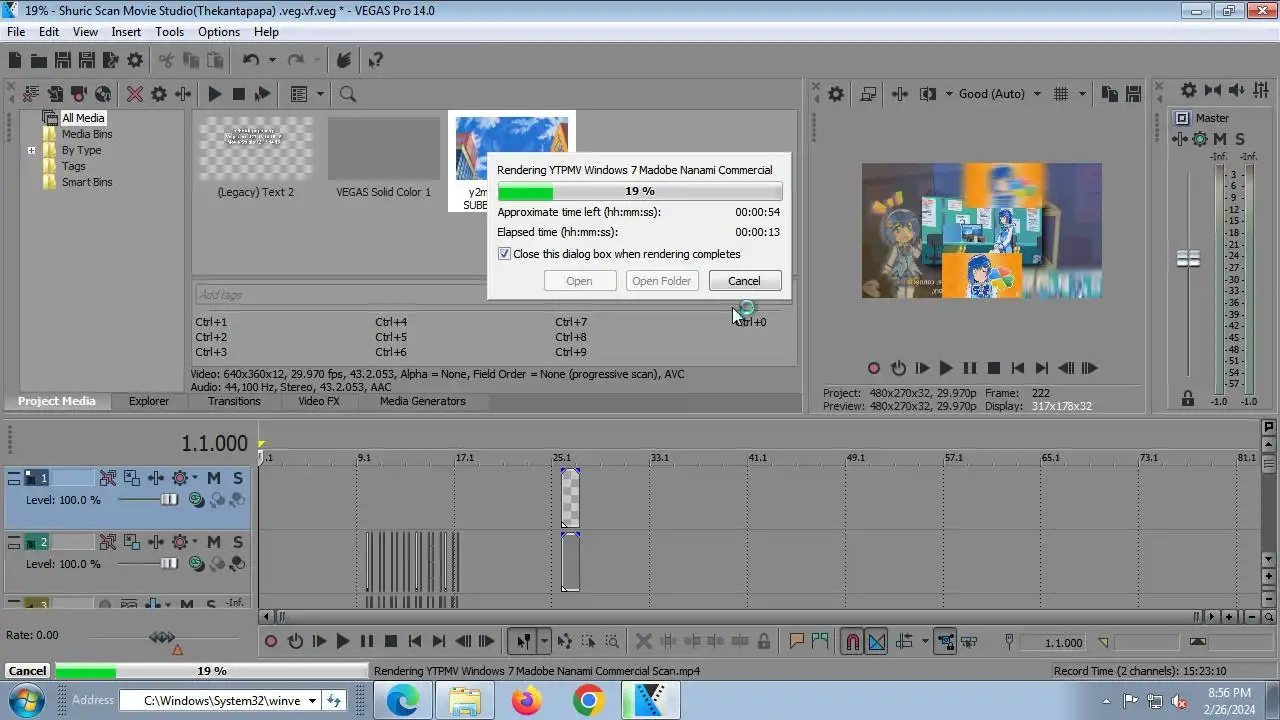Viewport: 1280px width, 720px height.
Task: Click Bypass Motion Blur icon on track 1
Action: [108, 478]
